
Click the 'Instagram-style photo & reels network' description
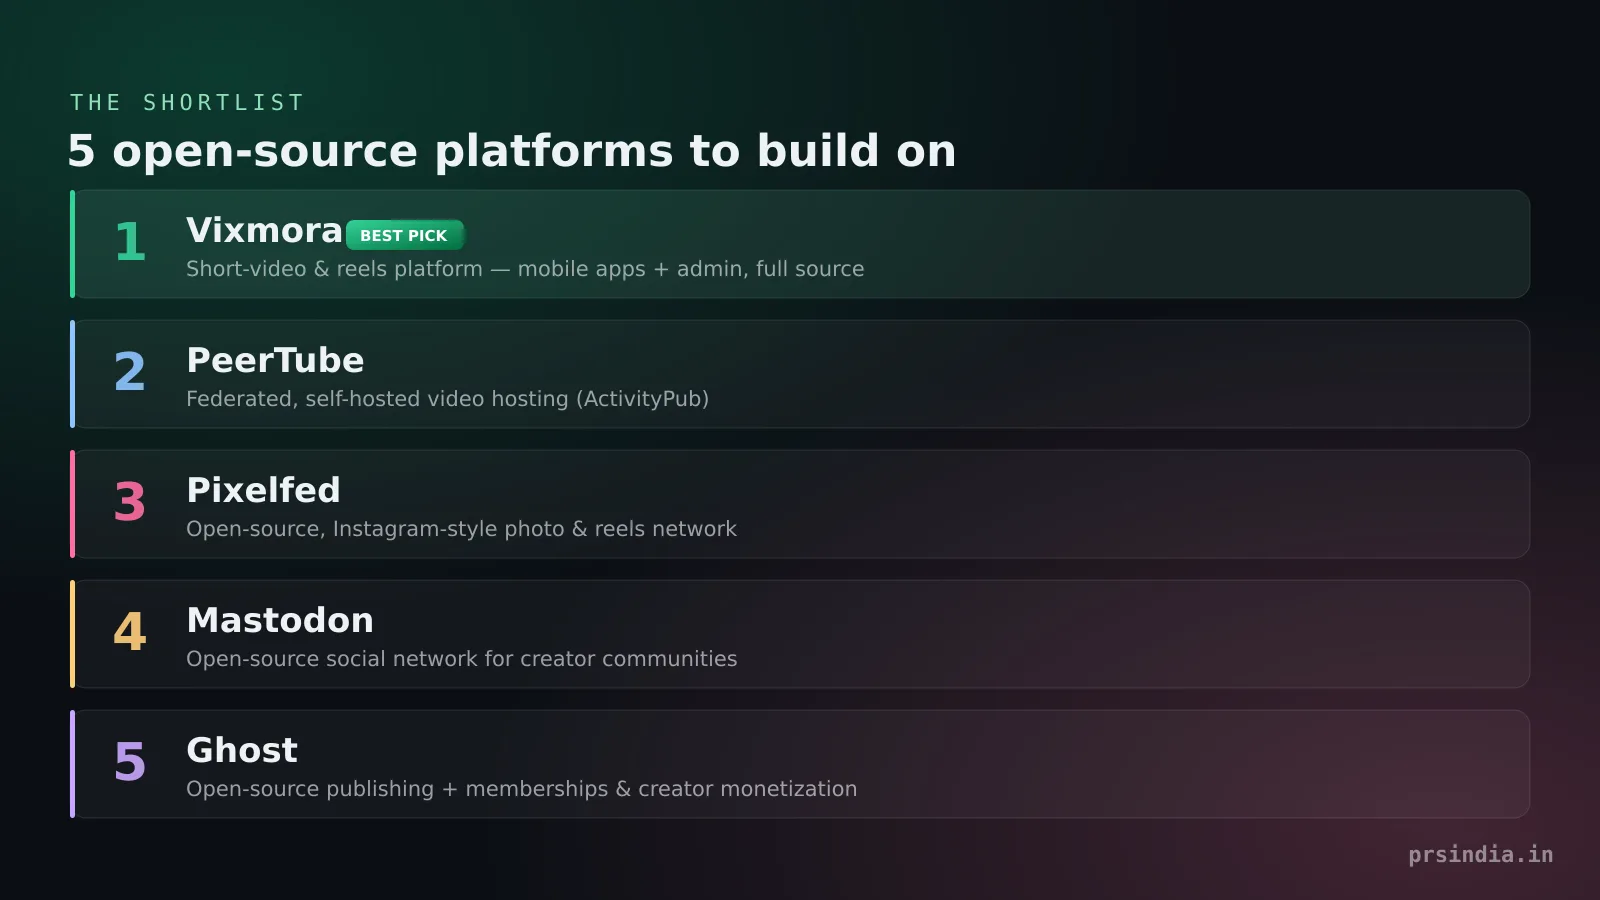[461, 529]
